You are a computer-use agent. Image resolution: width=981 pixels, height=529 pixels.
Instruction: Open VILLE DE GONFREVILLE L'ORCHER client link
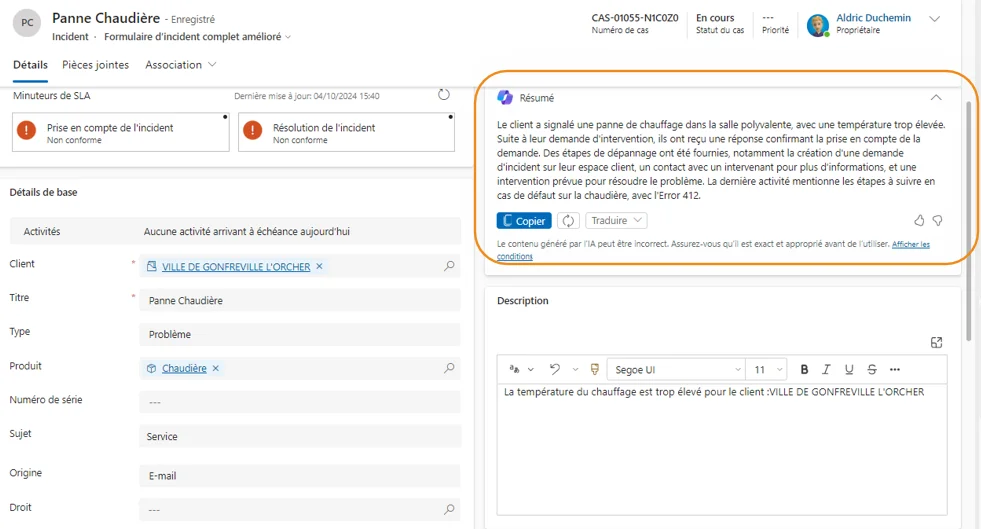[x=236, y=266]
